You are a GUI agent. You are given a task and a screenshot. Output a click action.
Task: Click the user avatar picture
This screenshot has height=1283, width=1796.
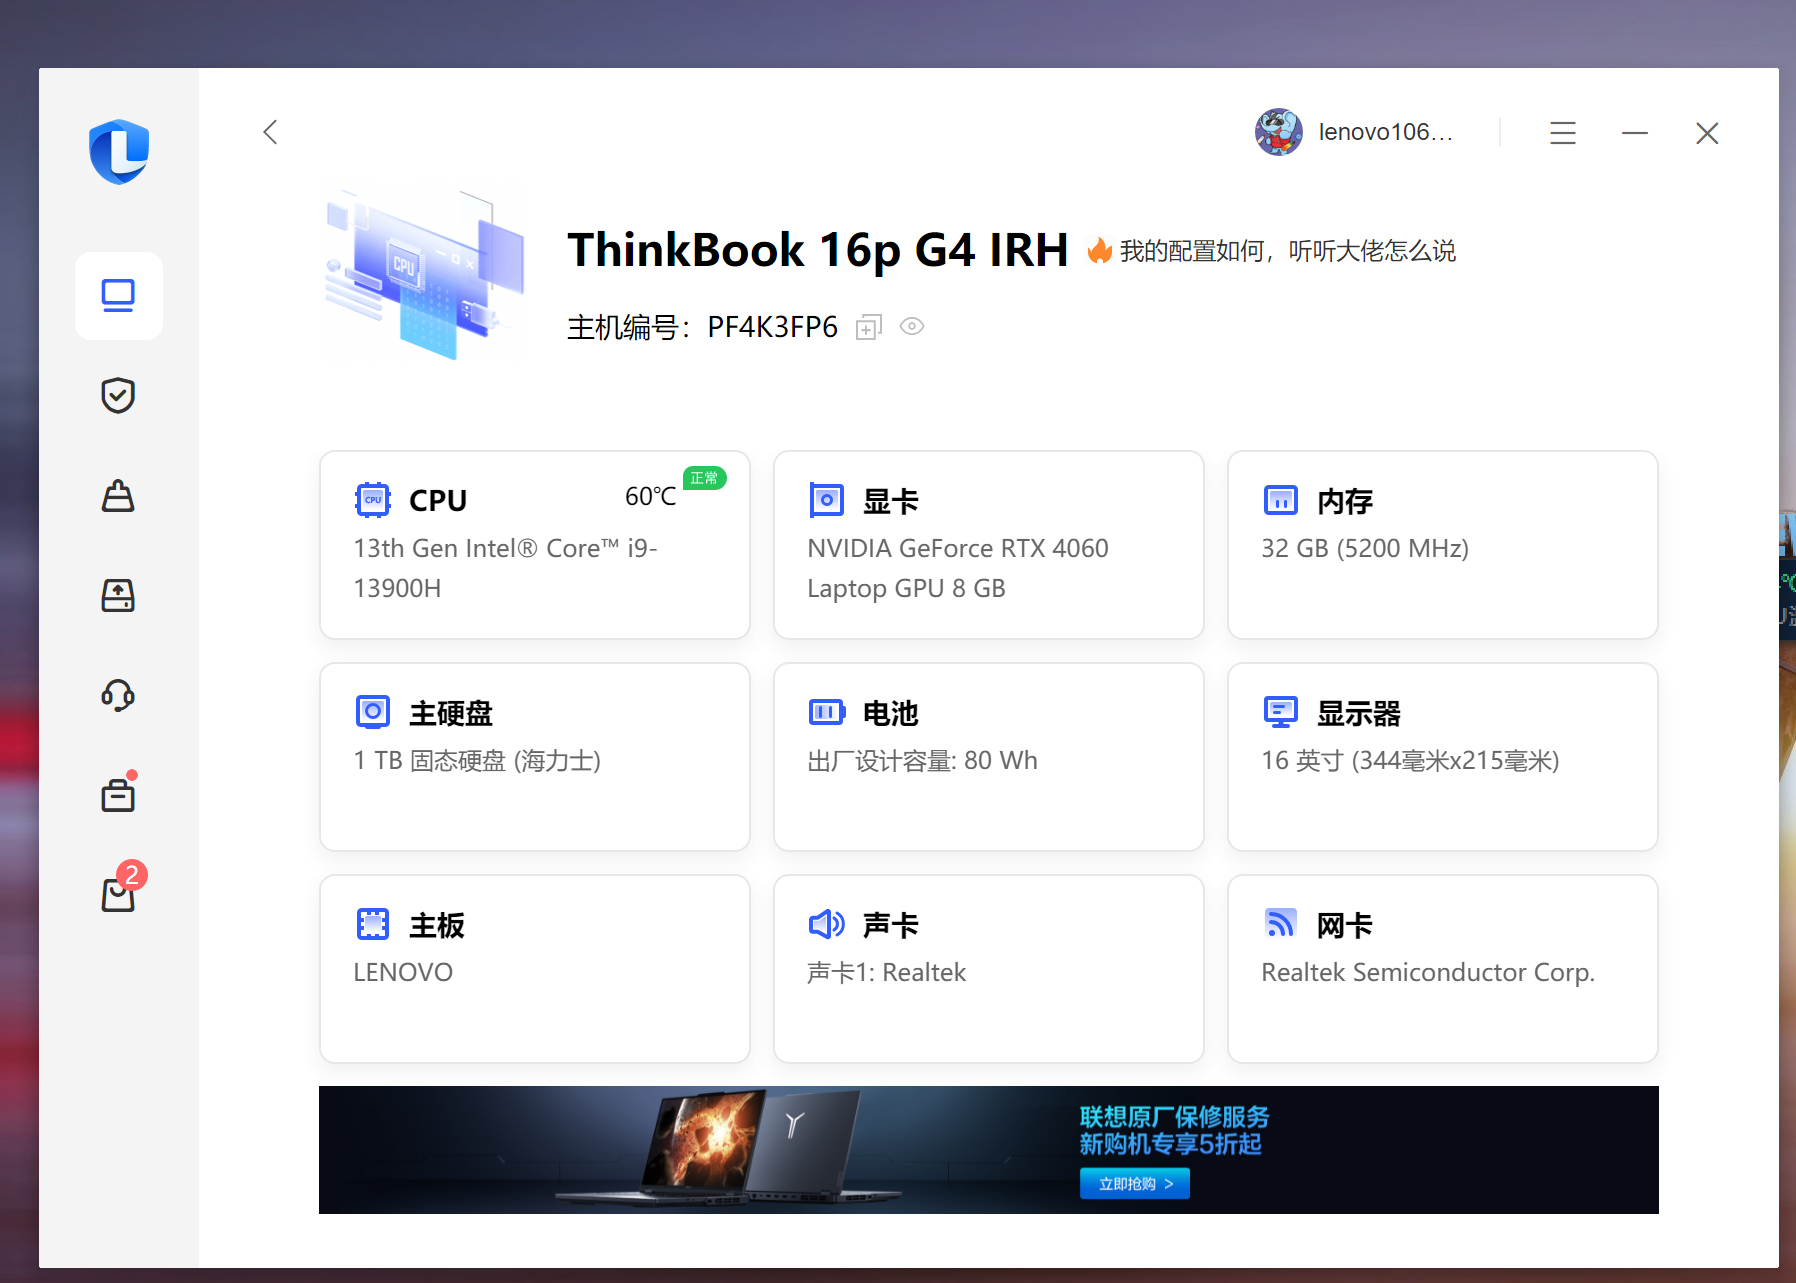pos(1279,132)
